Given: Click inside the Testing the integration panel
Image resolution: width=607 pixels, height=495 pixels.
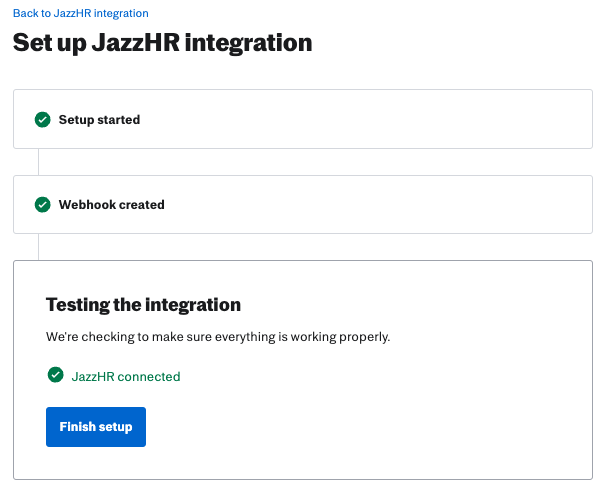Looking at the screenshot, I should tap(303, 370).
